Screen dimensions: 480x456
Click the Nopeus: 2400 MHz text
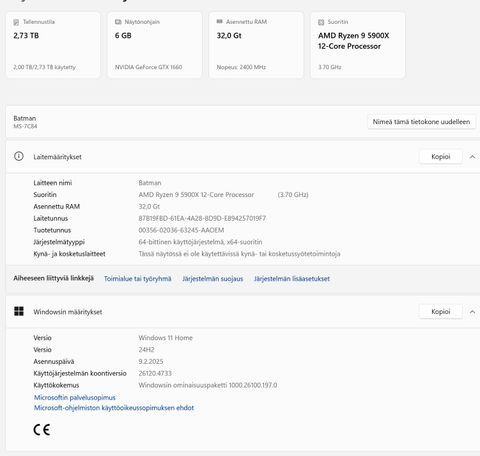pyautogui.click(x=241, y=67)
